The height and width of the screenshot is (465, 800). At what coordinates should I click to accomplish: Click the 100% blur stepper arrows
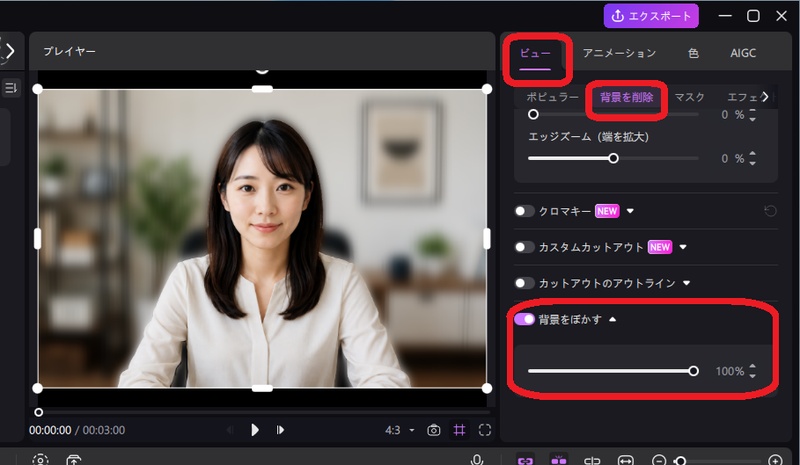[x=753, y=371]
